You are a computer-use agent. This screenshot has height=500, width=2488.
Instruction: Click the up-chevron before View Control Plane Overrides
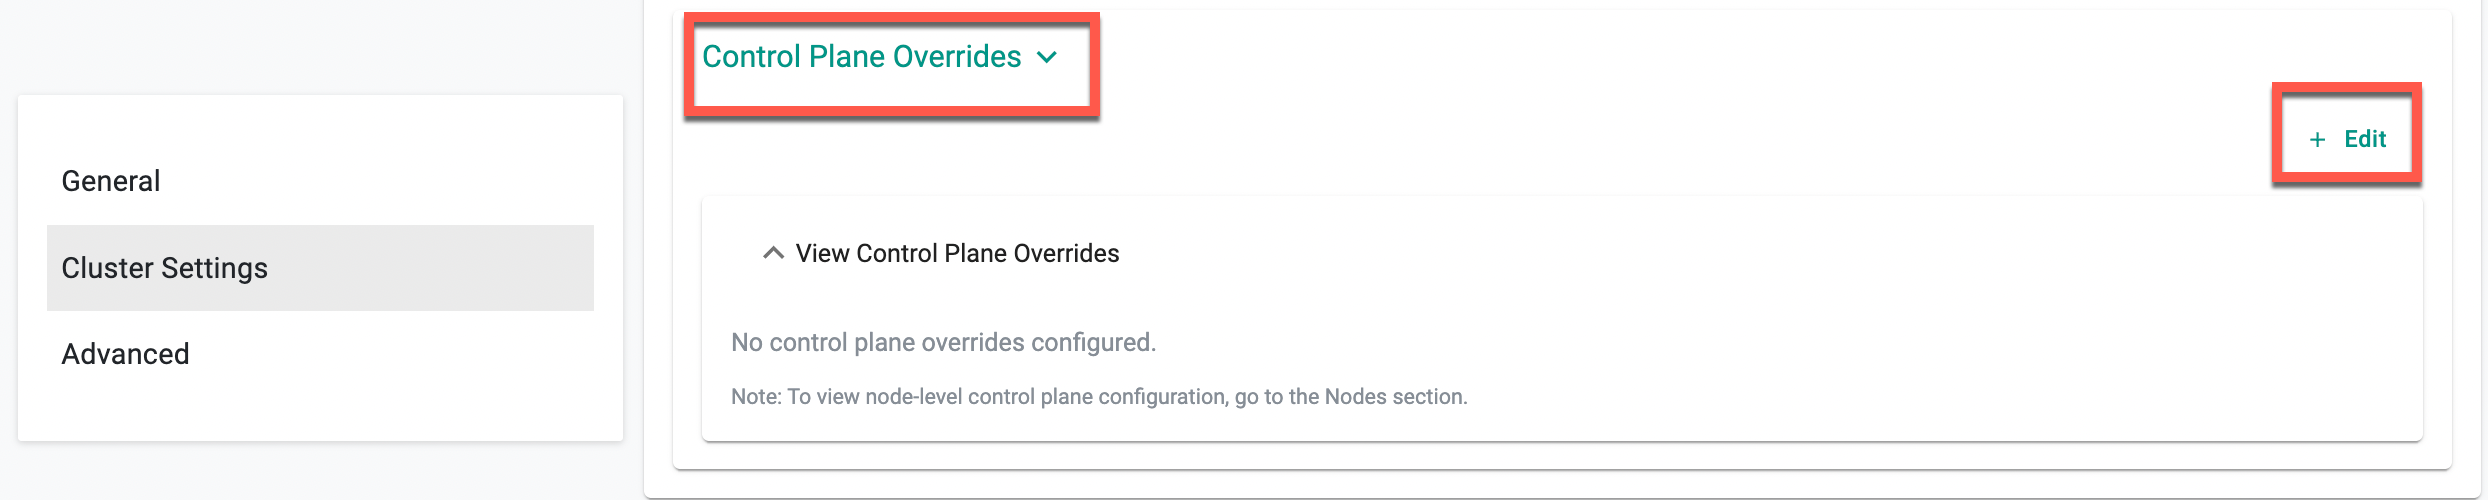pos(773,253)
